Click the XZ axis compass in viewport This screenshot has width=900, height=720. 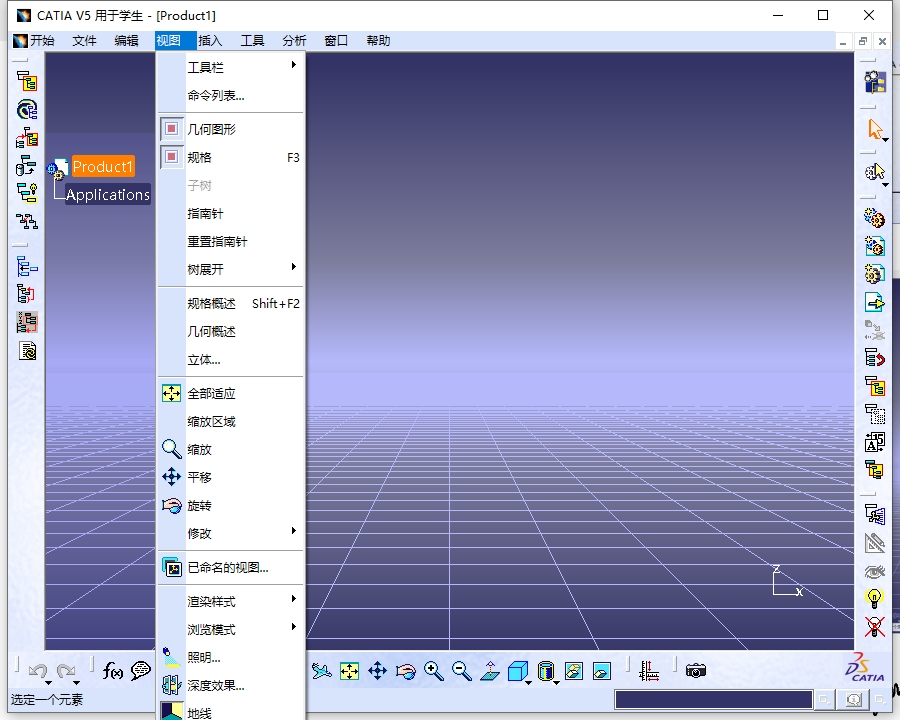click(787, 582)
